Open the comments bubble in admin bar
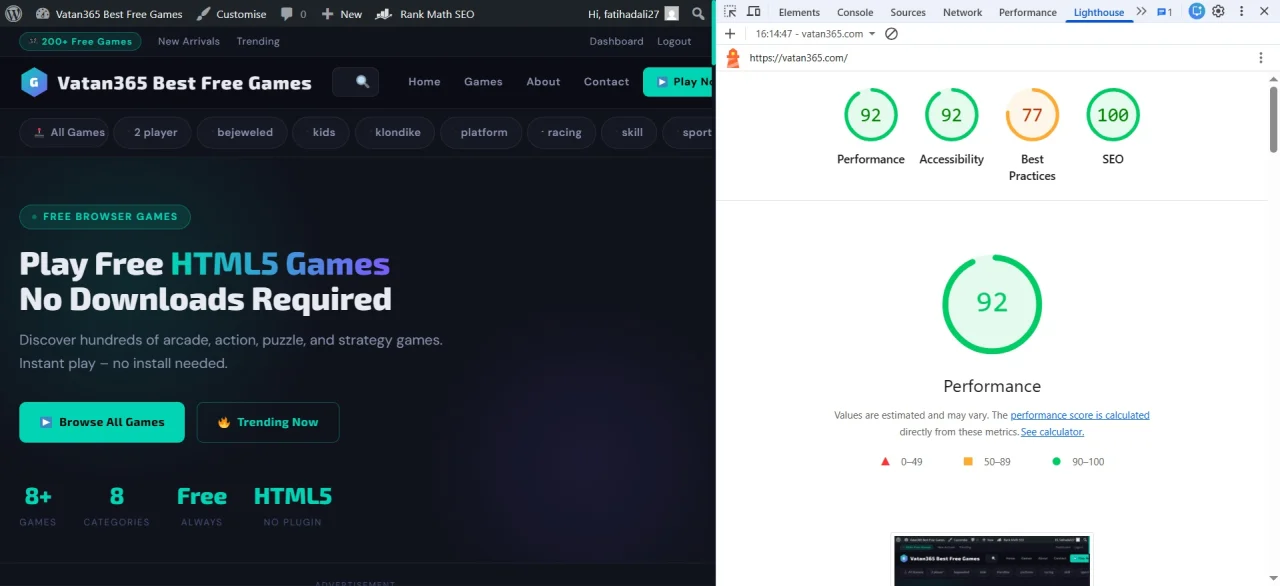This screenshot has width=1280, height=586. (x=287, y=14)
